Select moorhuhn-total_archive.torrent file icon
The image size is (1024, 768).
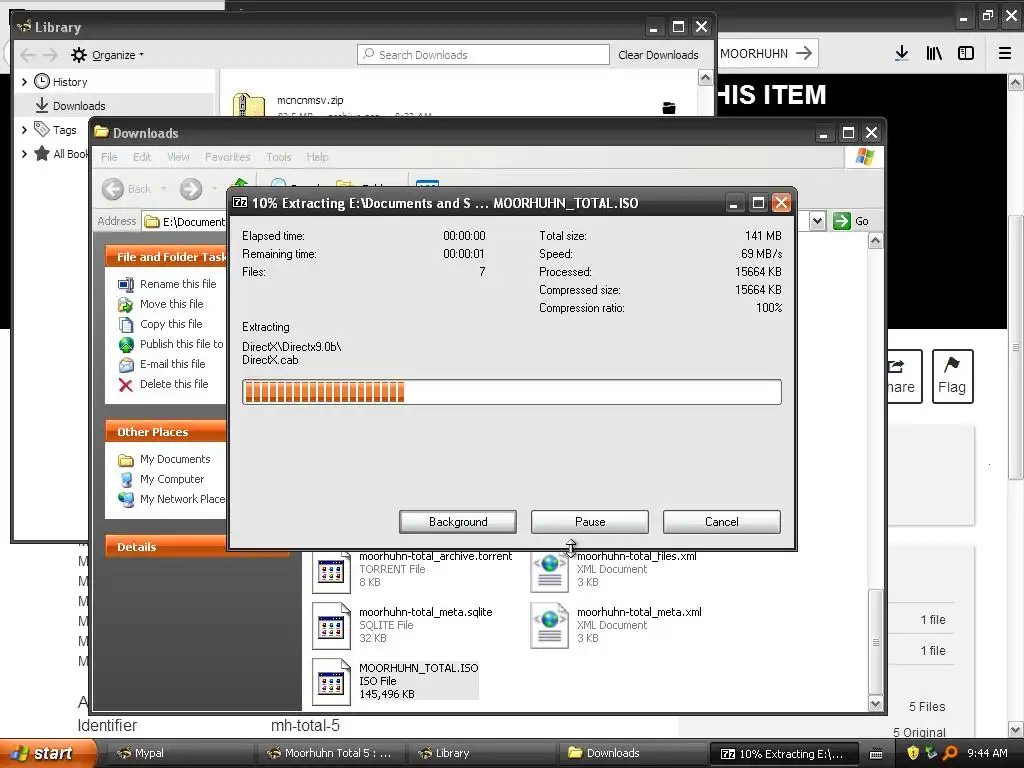(x=331, y=571)
